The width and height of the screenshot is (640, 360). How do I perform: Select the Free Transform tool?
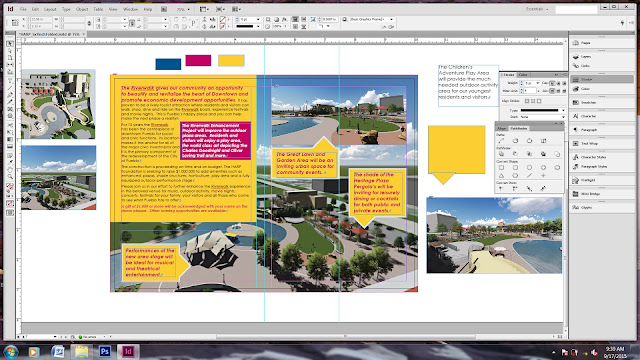(x=10, y=132)
